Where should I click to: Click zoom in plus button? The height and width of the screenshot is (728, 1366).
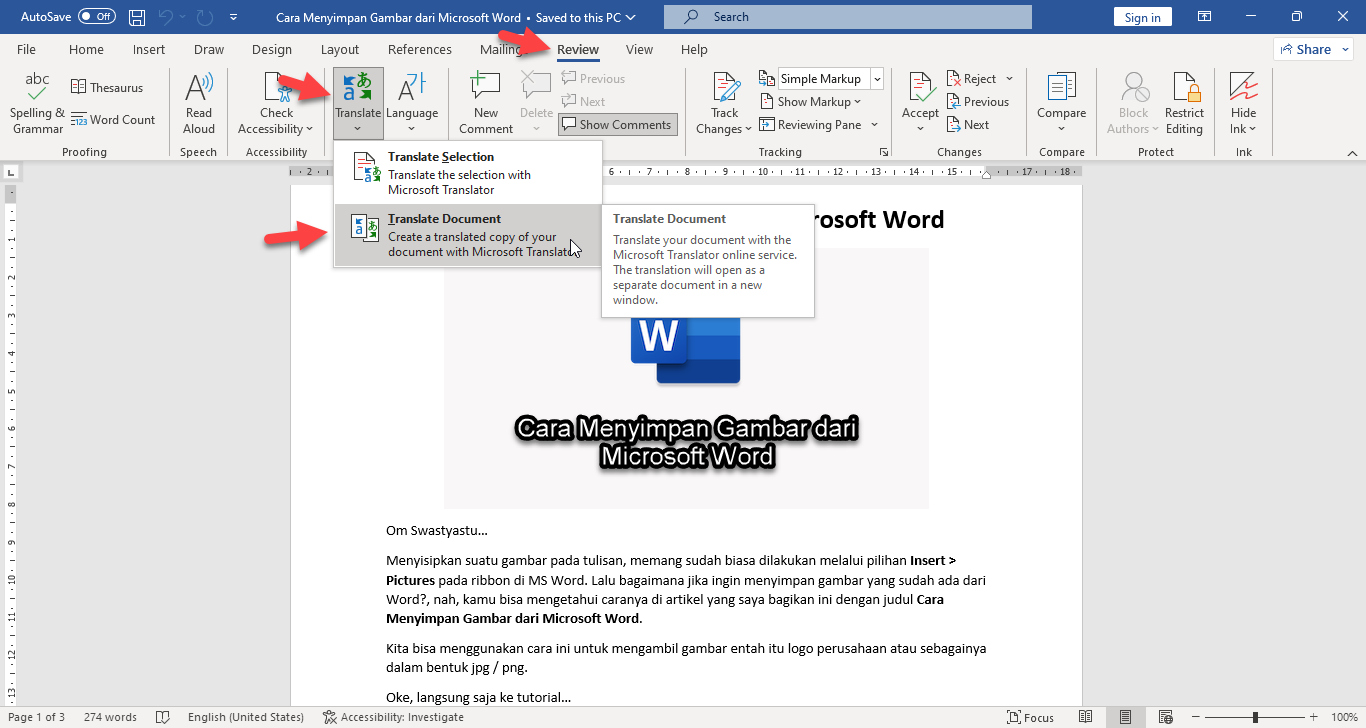tap(1314, 717)
